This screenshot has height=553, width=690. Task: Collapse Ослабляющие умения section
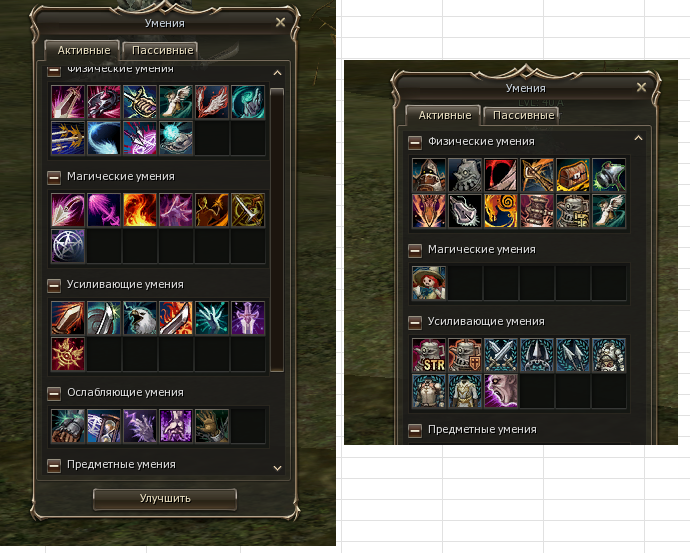54,394
